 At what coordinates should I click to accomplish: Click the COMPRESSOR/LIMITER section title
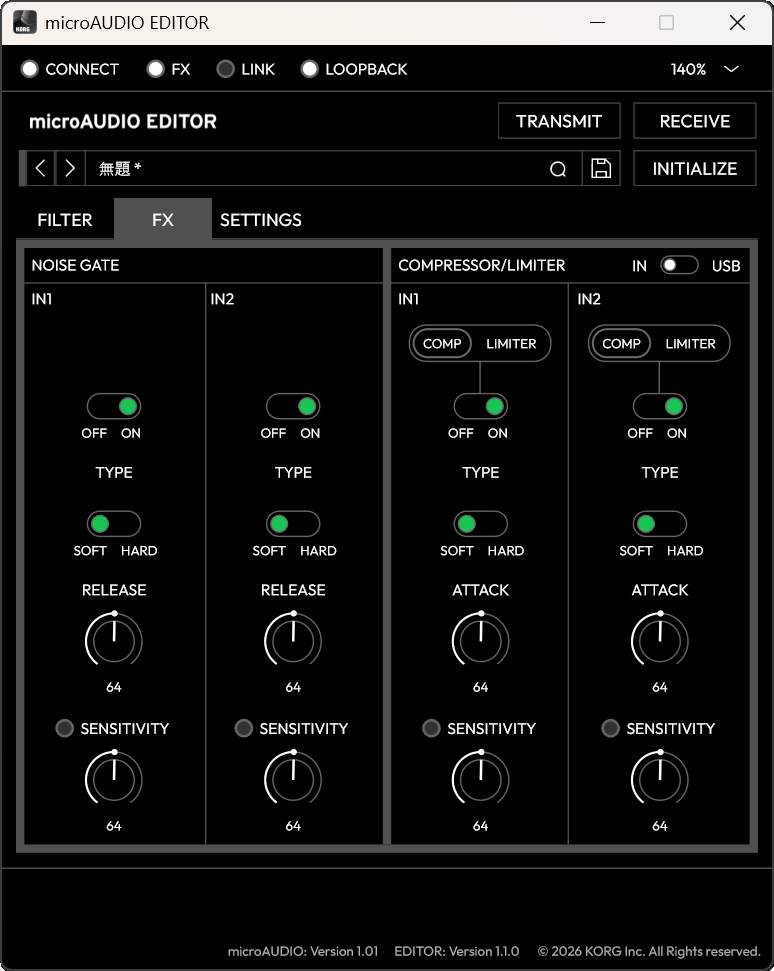coord(482,265)
